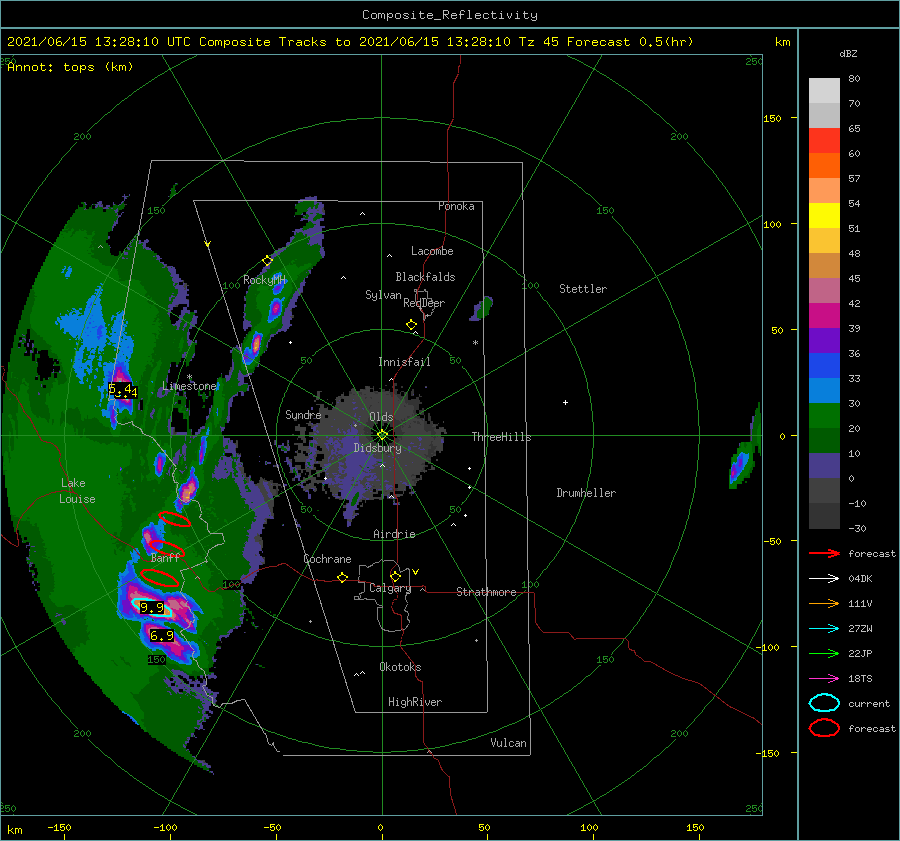The image size is (900, 841).
Task: Click the slate purple 10 dBZ swatch
Action: click(824, 465)
